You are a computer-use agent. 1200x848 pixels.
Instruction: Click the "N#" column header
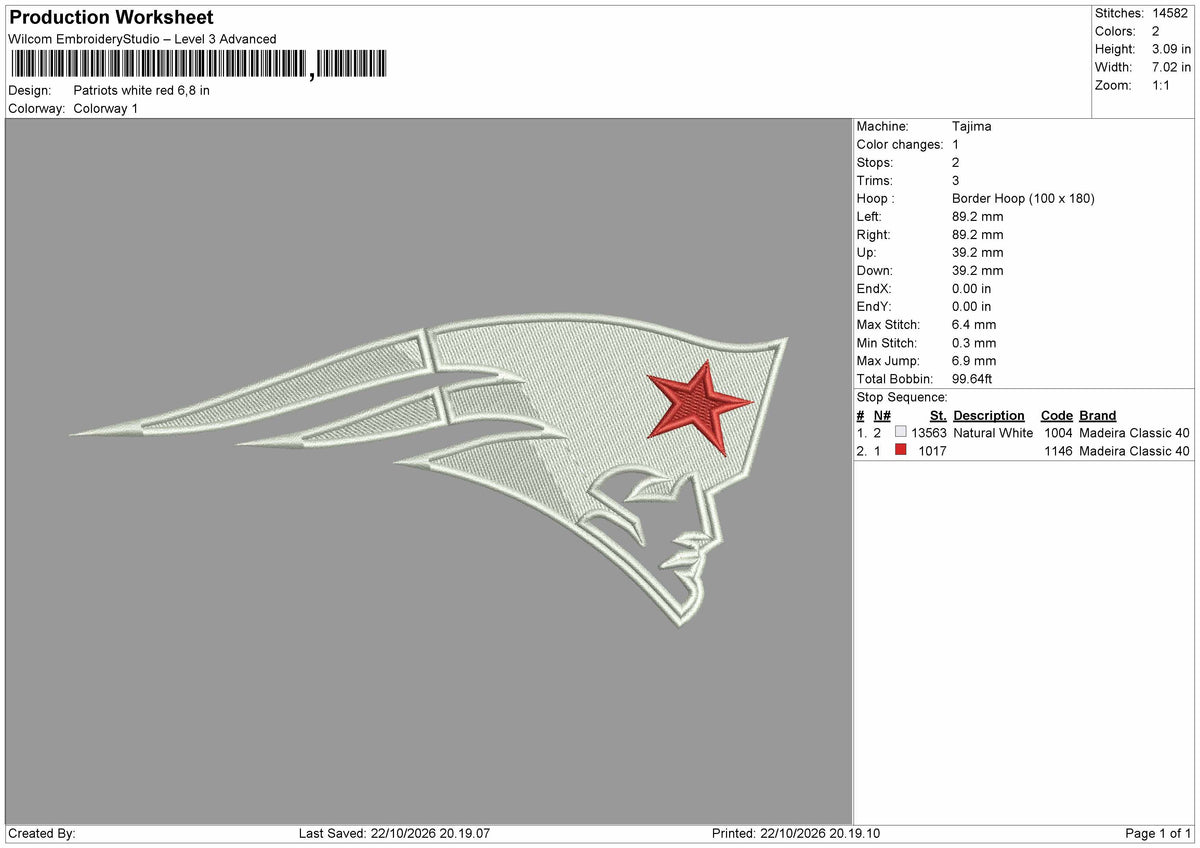coord(882,415)
